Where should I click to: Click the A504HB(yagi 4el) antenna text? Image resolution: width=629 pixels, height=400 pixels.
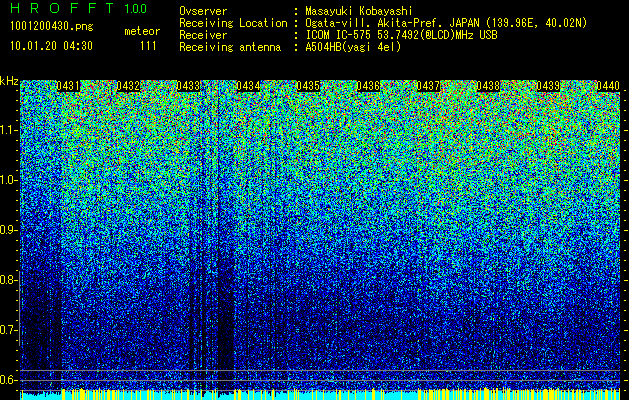tap(353, 47)
